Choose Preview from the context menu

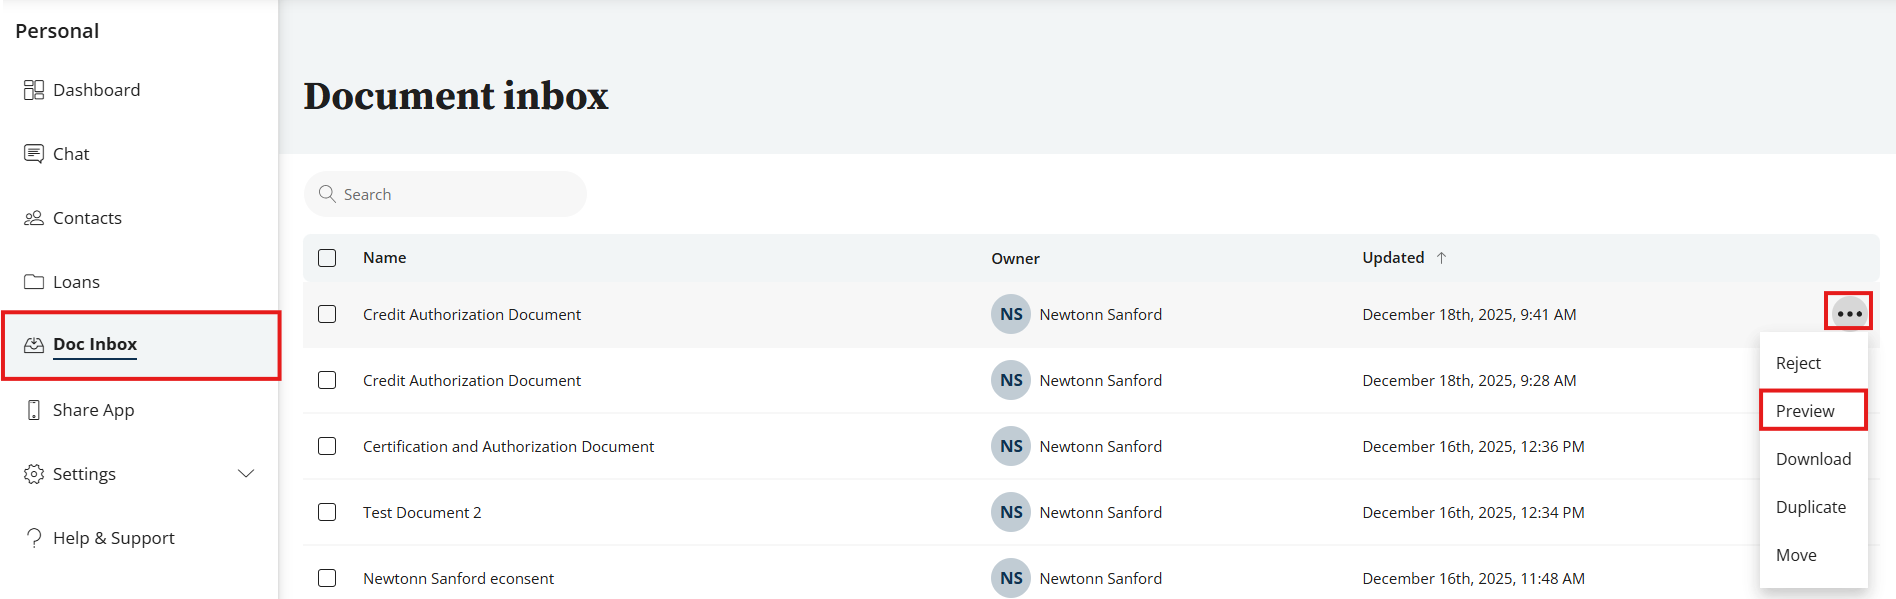[x=1805, y=411]
